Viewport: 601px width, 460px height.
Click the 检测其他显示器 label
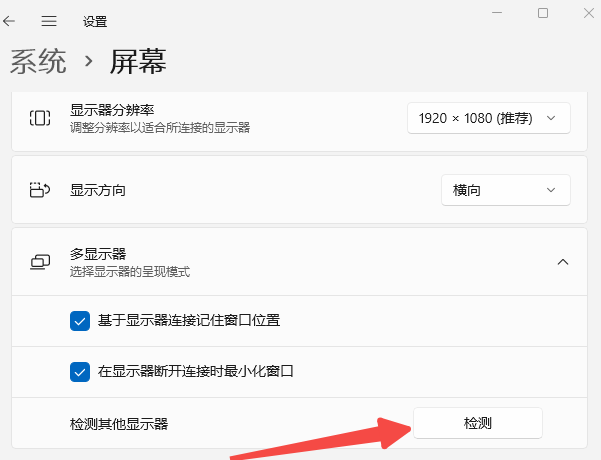click(119, 424)
